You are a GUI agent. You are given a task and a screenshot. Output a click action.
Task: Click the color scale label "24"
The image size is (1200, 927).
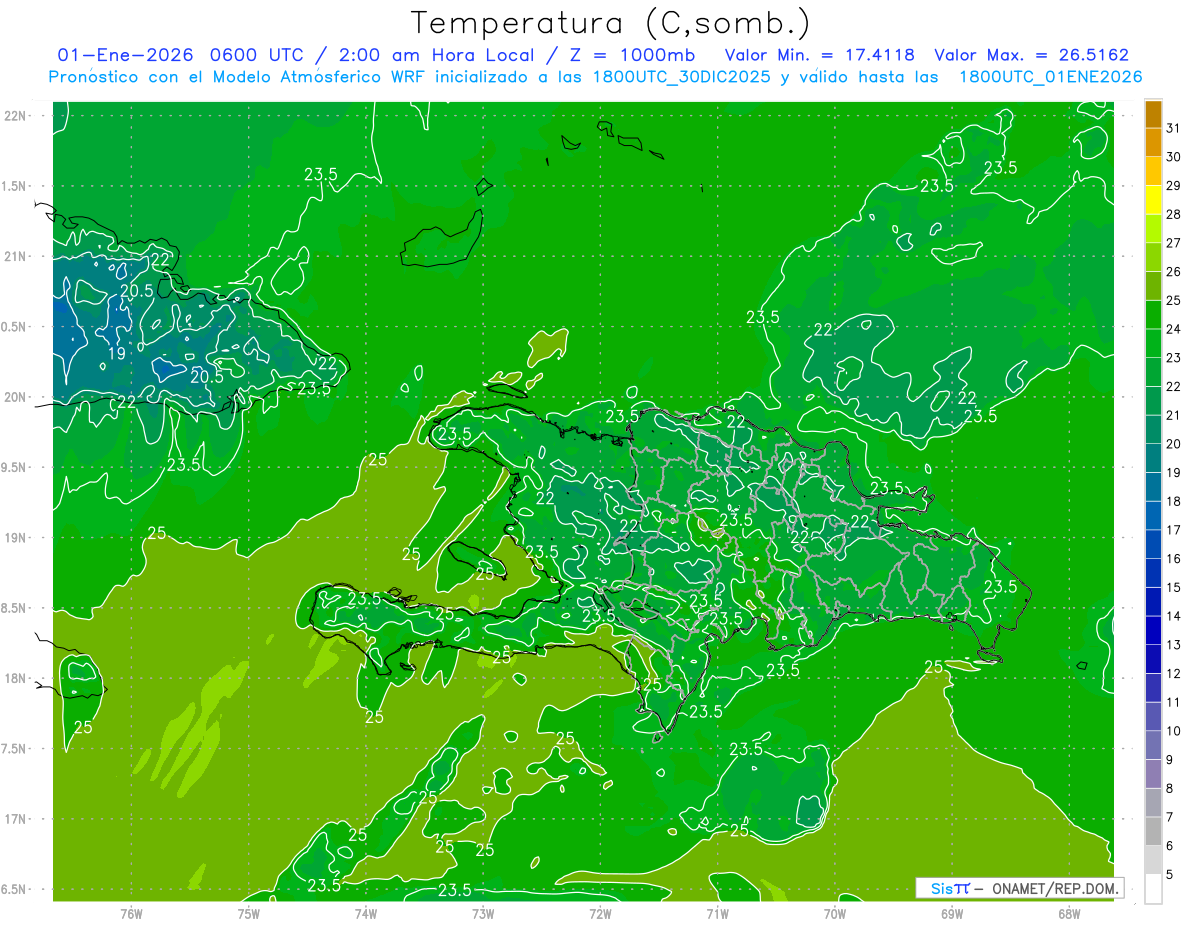coord(1174,329)
